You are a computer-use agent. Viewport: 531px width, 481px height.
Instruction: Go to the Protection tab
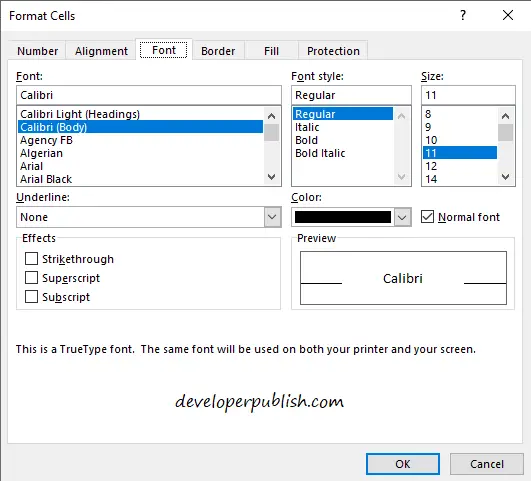pos(333,51)
